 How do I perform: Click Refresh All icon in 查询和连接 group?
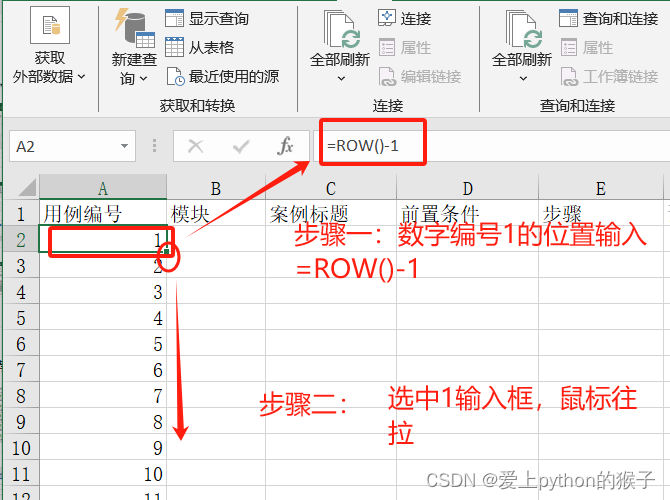click(x=523, y=29)
